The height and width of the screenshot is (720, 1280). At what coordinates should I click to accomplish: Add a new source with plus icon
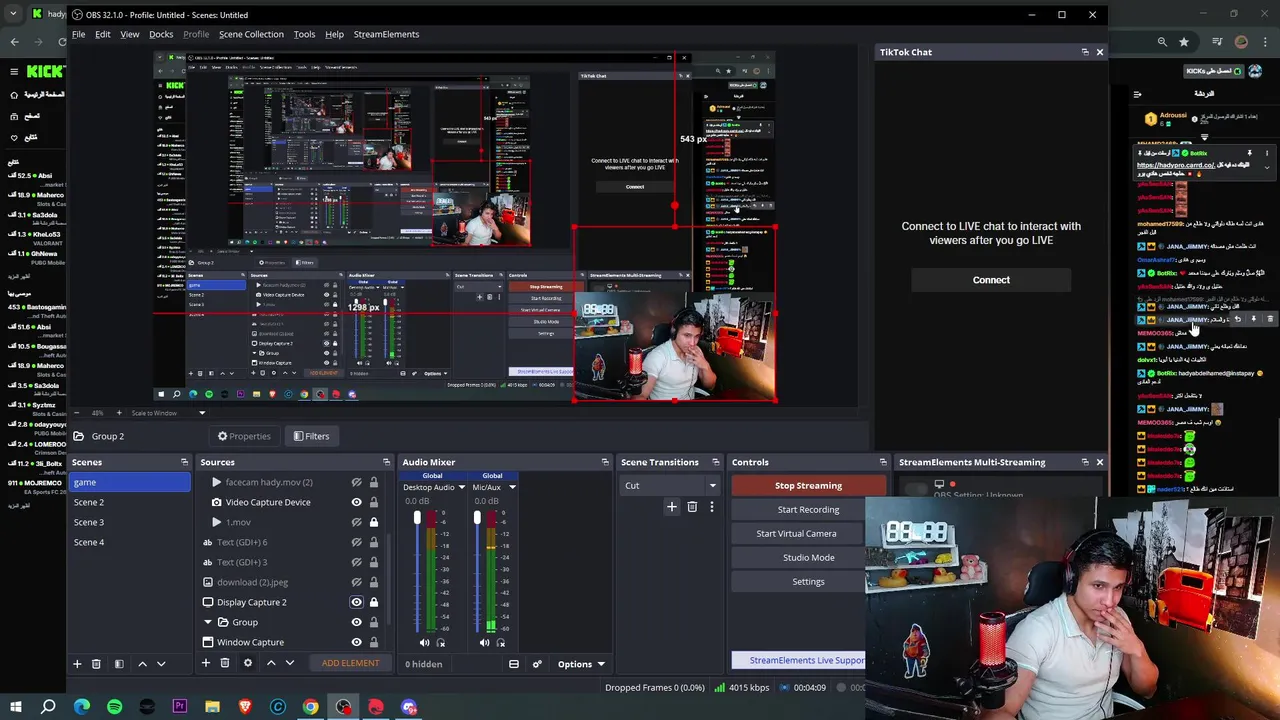(x=206, y=663)
